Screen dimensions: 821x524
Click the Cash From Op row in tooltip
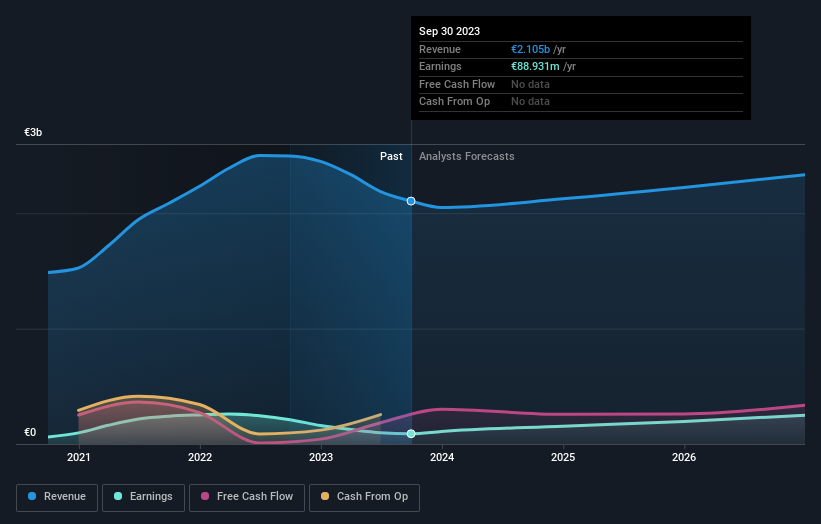click(x=581, y=102)
